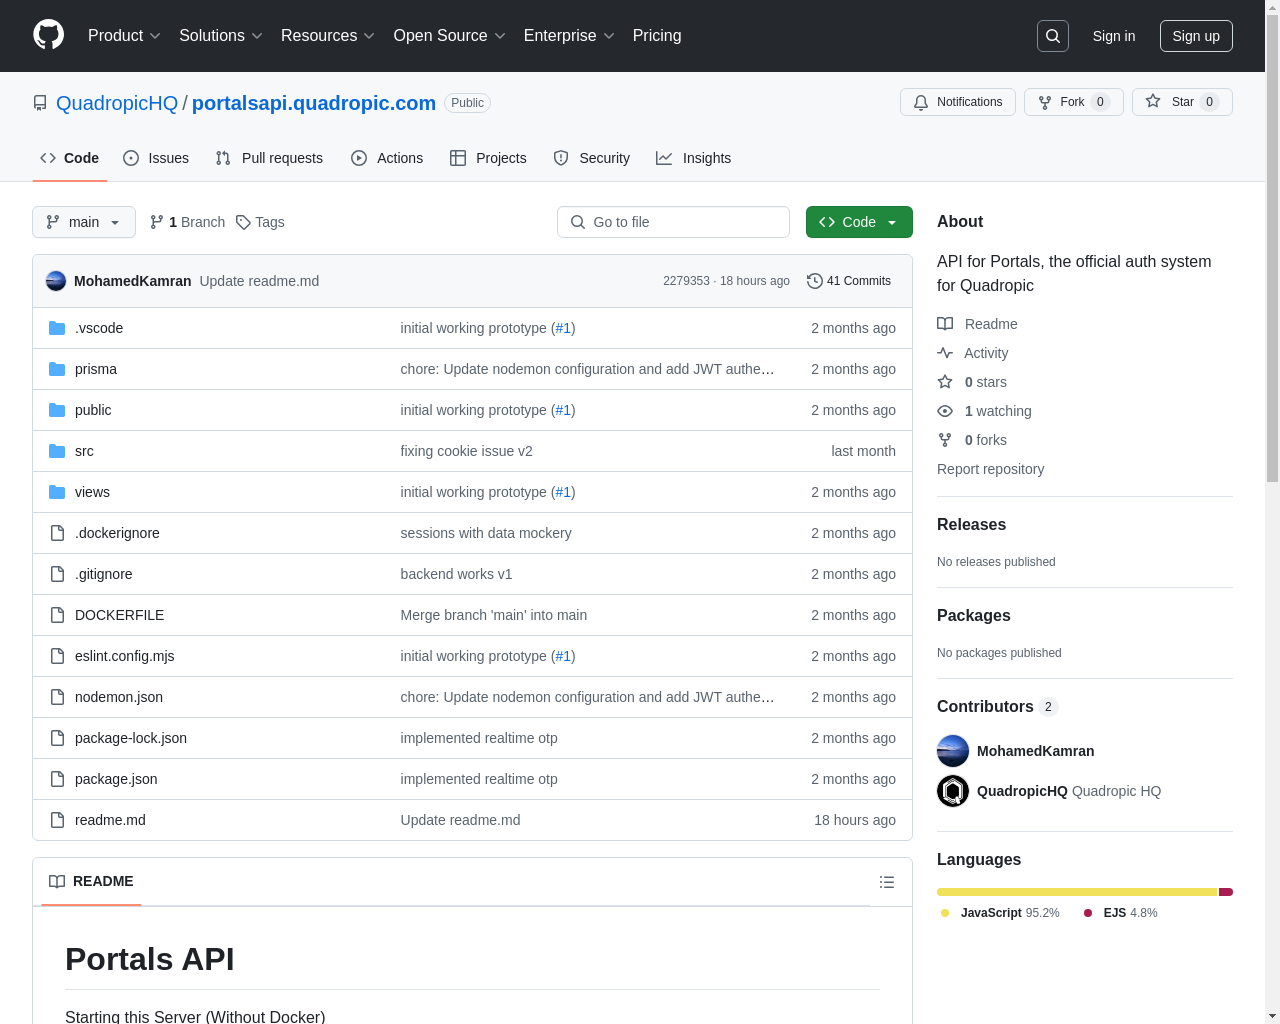
Task: Open commit message 'fixing cookie issue v2'
Action: [x=466, y=451]
